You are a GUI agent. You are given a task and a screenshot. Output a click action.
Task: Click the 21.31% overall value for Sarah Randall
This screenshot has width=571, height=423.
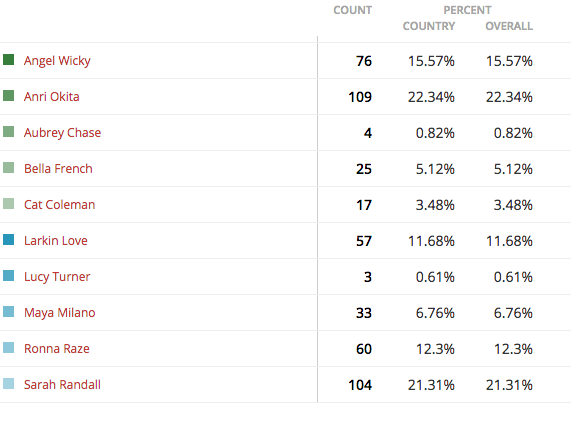[509, 385]
